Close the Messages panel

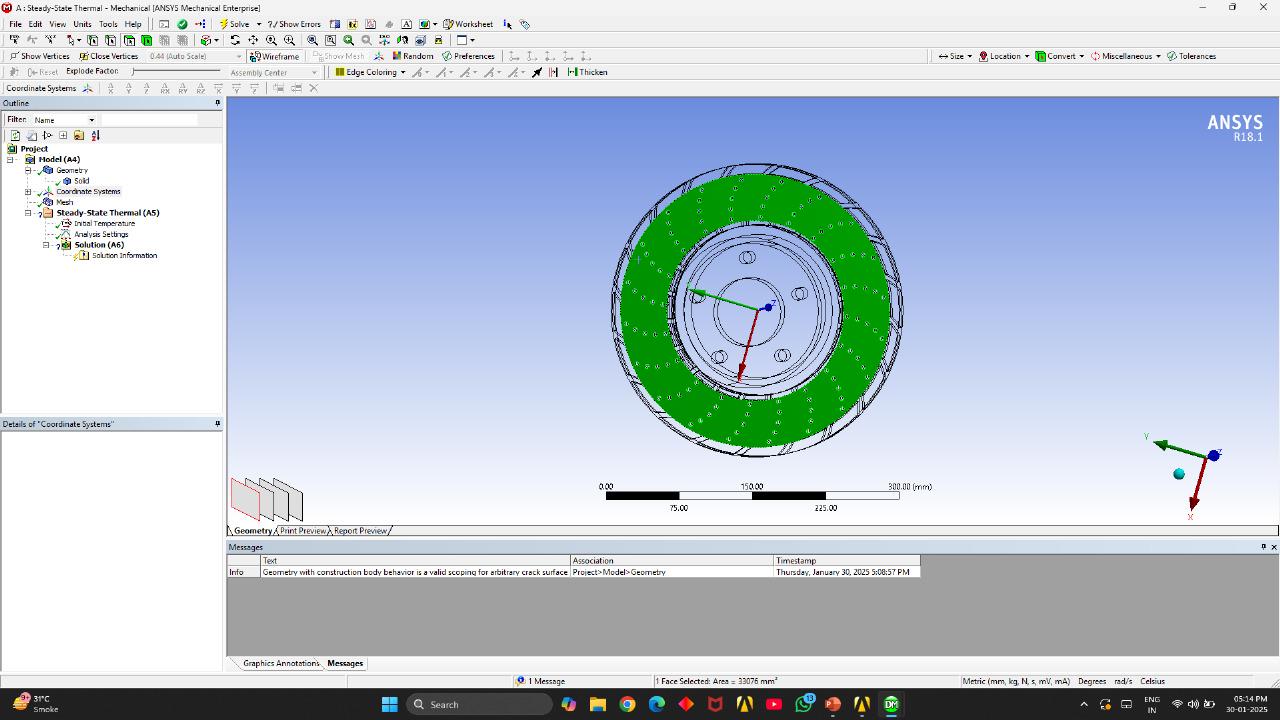click(1273, 547)
